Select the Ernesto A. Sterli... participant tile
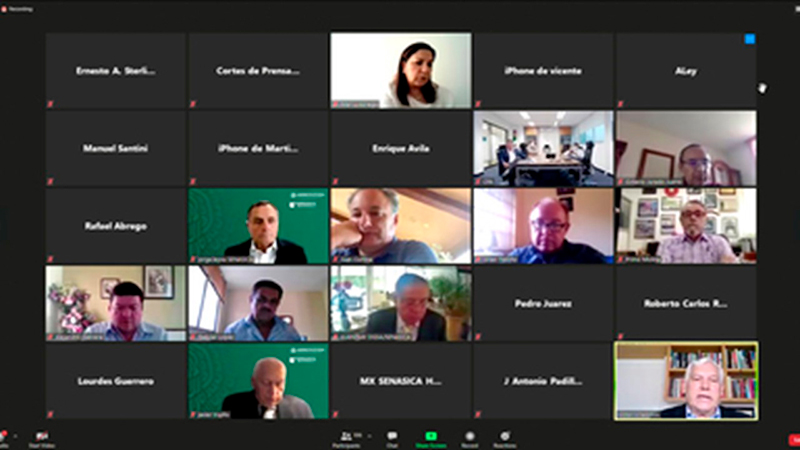The height and width of the screenshot is (450, 800). pos(116,71)
